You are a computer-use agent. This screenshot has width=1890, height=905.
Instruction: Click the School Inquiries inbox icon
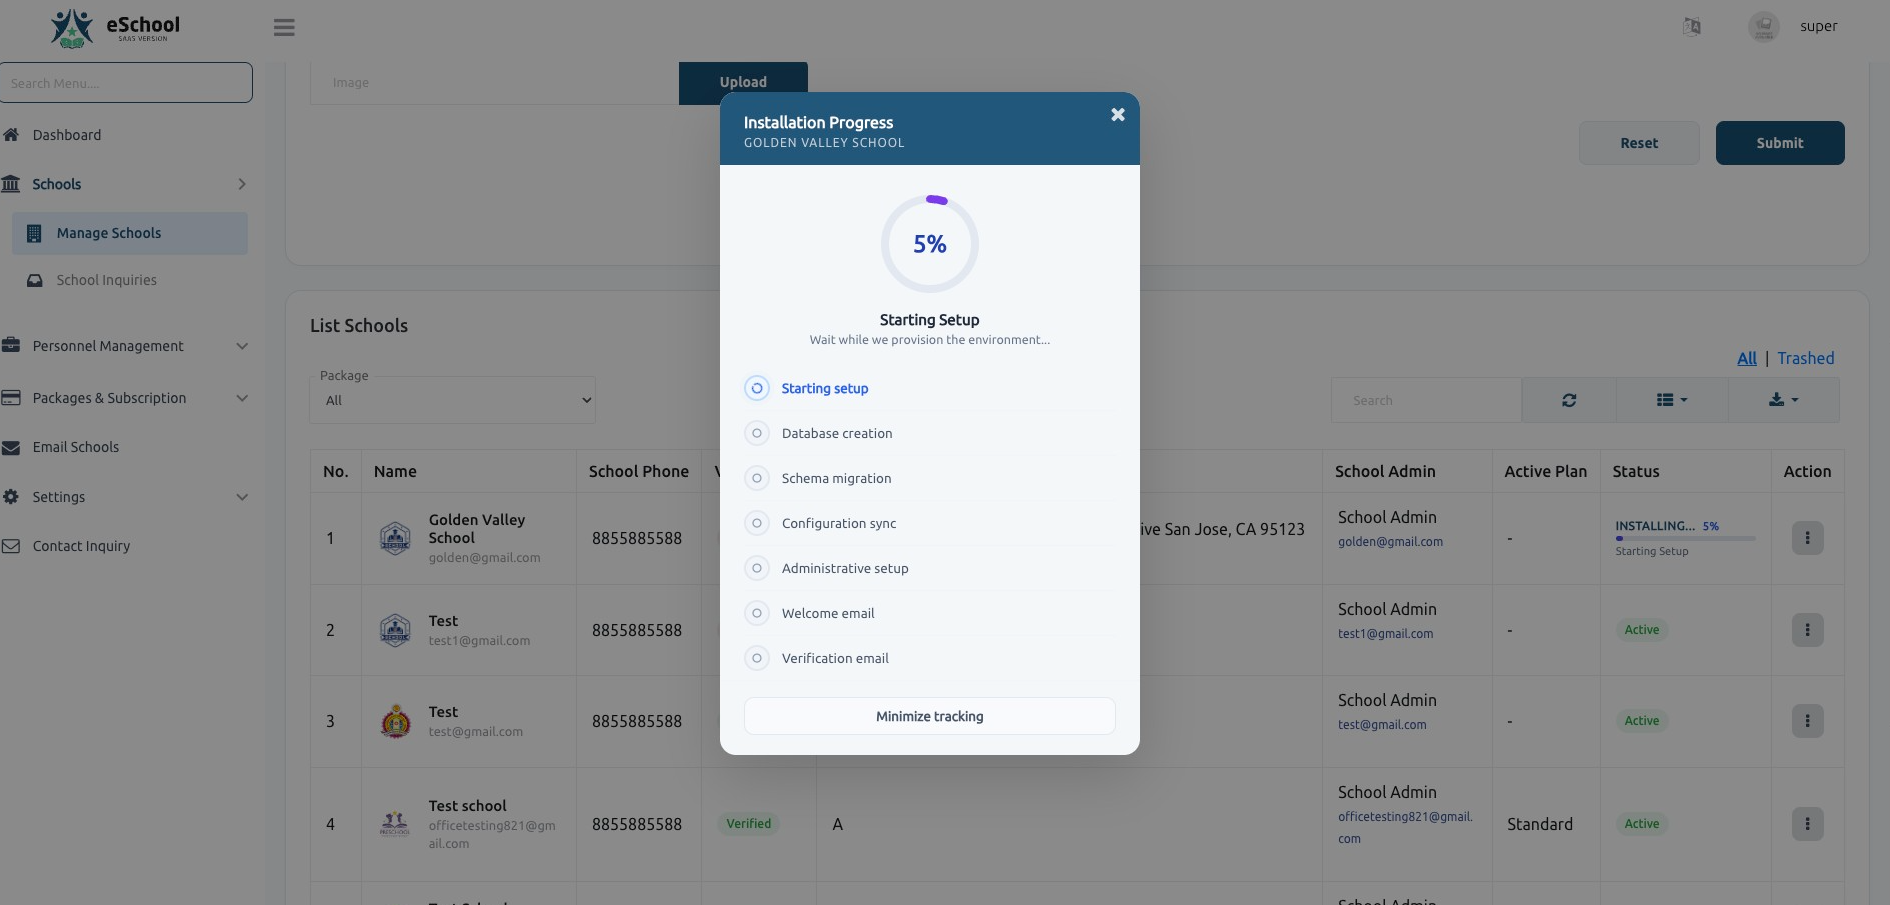point(35,281)
